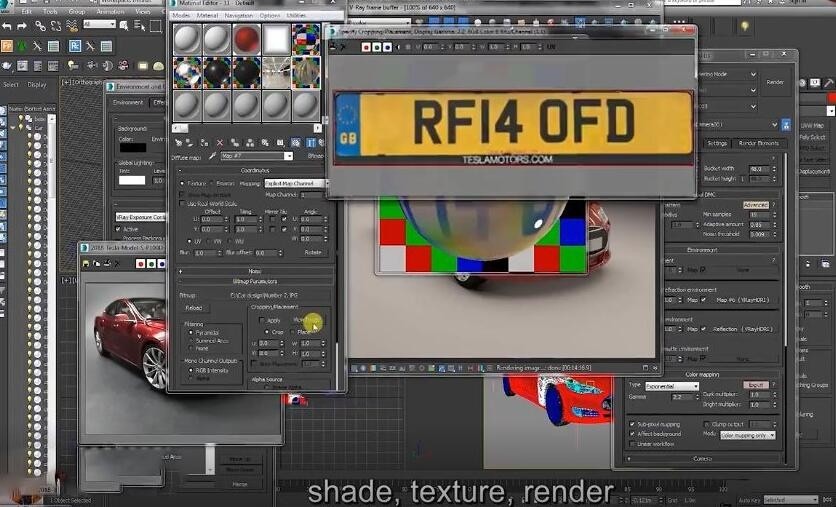The width and height of the screenshot is (836, 507).
Task: Select Pyramidal filtering radio button
Action: pos(191,332)
